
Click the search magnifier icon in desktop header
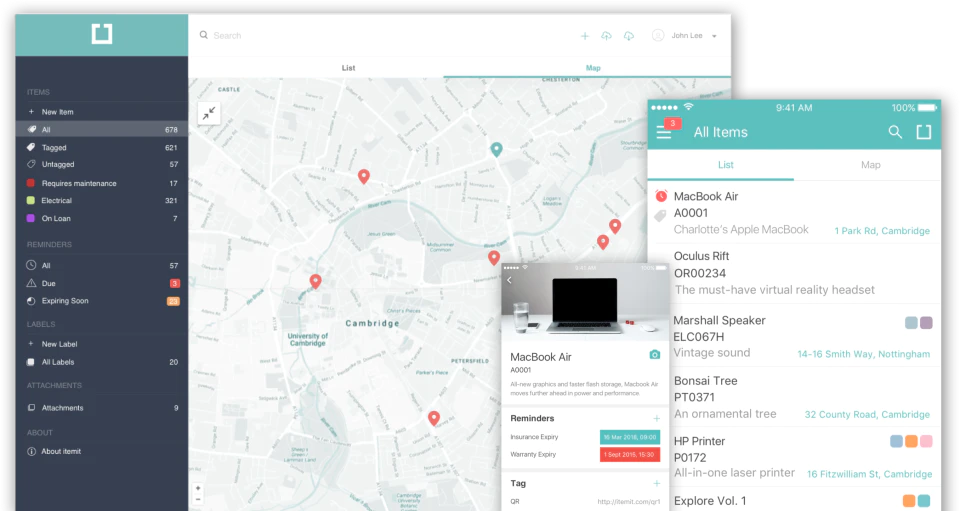[x=204, y=35]
